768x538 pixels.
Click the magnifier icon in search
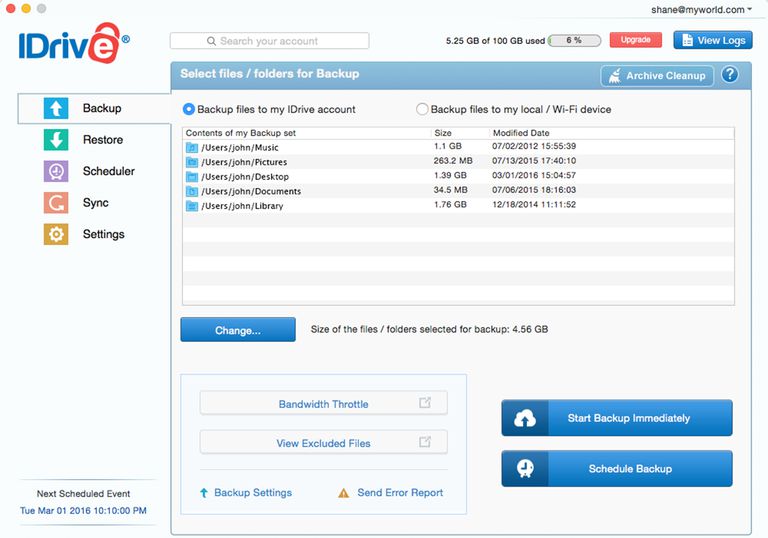pyautogui.click(x=211, y=41)
